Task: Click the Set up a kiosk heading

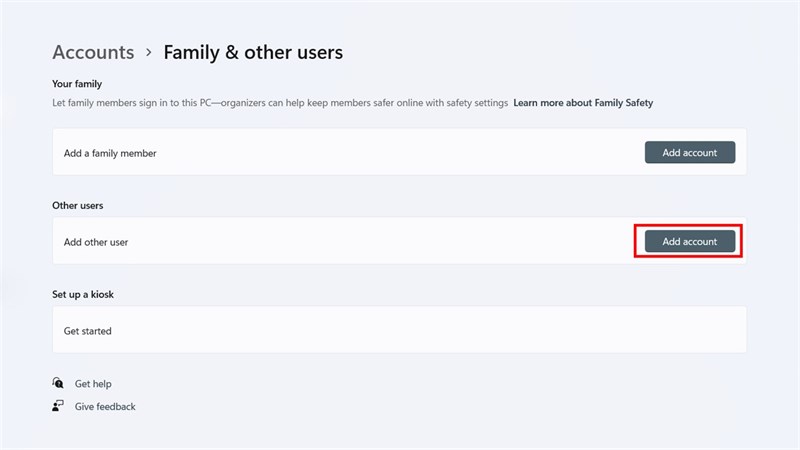Action: coord(90,295)
